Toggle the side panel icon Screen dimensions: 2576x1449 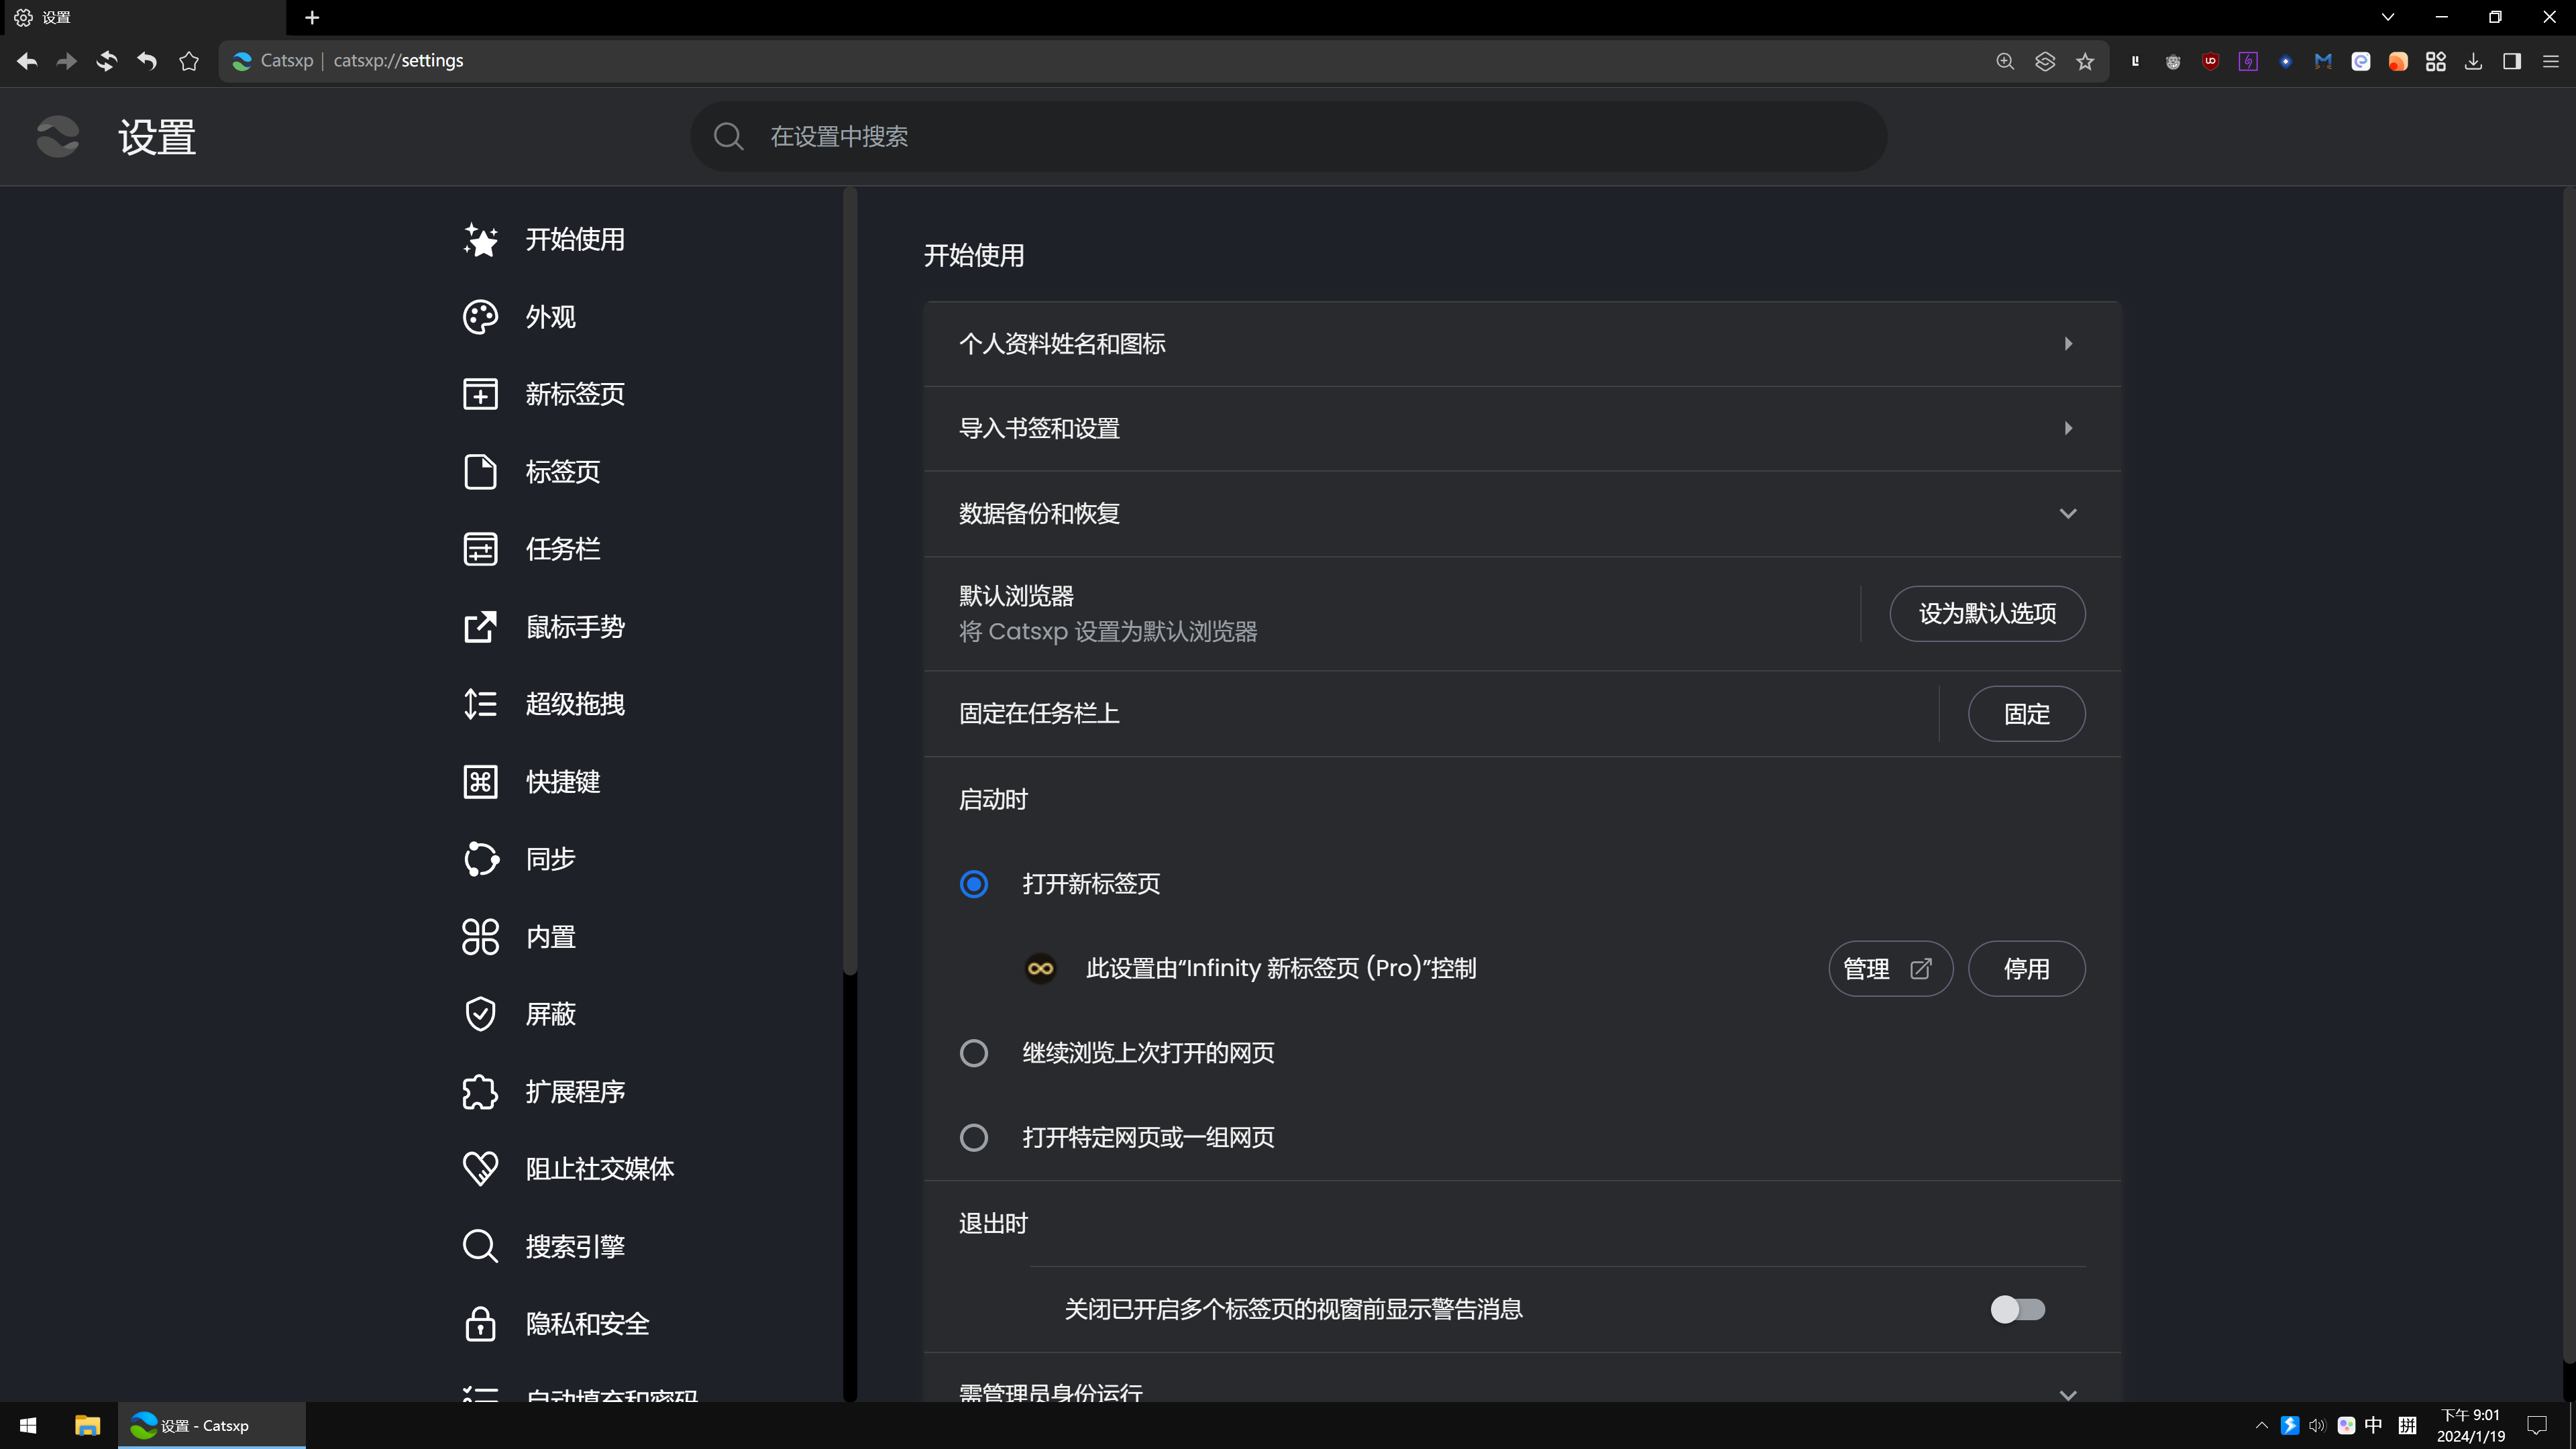(x=2511, y=61)
